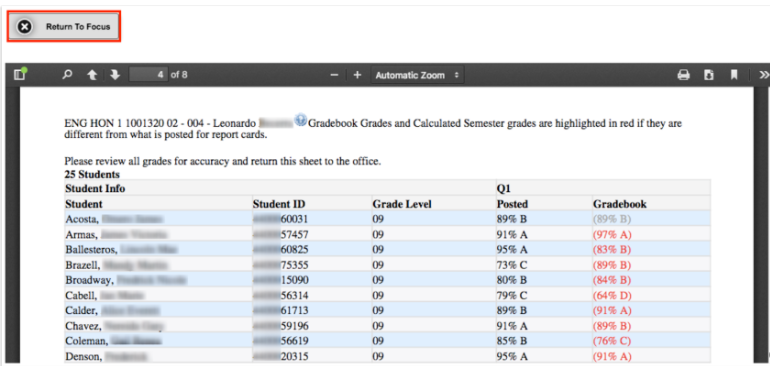Click gradebook grade (83% B)
The width and height of the screenshot is (770, 366).
(x=612, y=250)
